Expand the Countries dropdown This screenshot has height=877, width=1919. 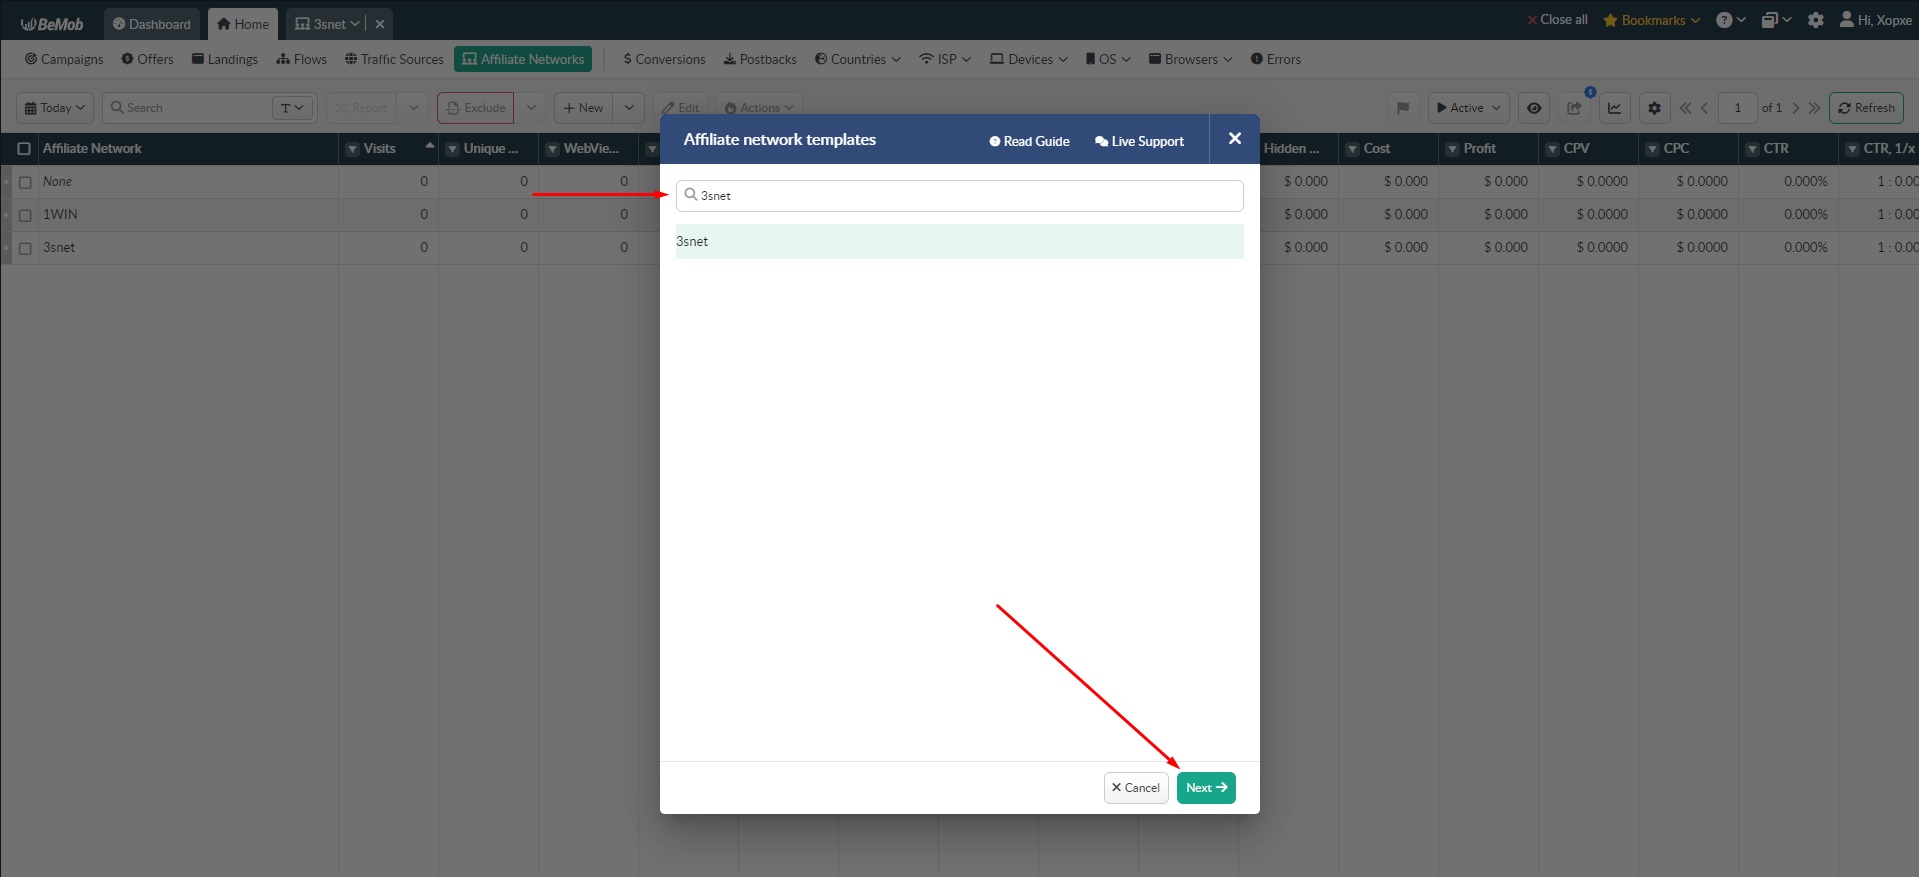[857, 59]
